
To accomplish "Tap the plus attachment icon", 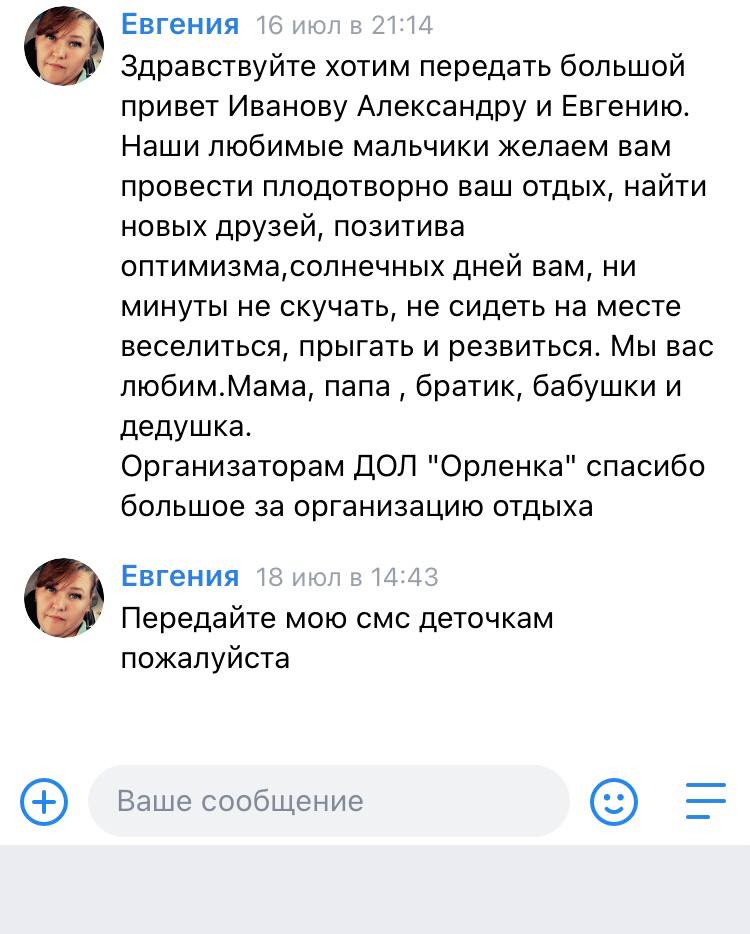I will tap(44, 801).
